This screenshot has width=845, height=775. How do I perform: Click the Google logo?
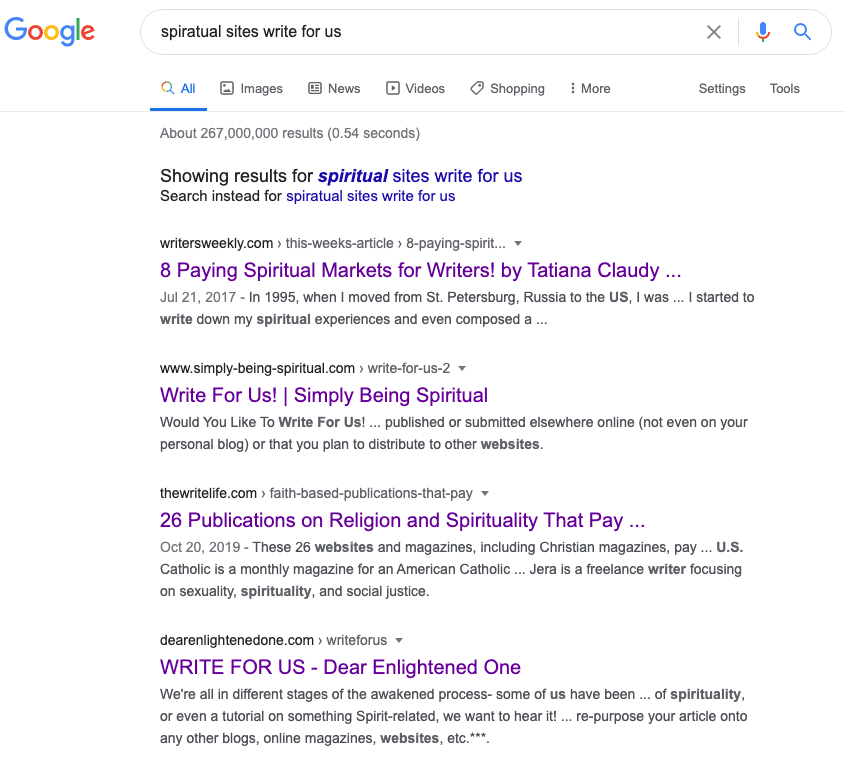[50, 31]
